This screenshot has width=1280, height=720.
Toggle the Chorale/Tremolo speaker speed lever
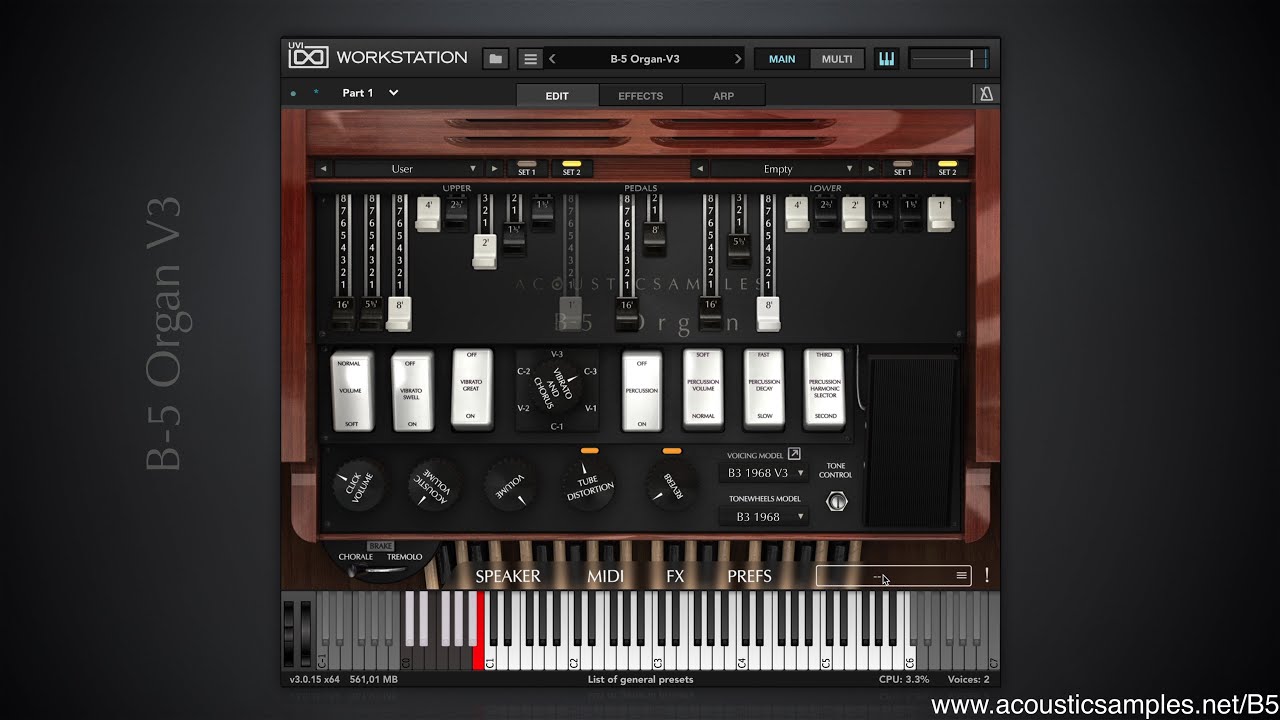[381, 572]
